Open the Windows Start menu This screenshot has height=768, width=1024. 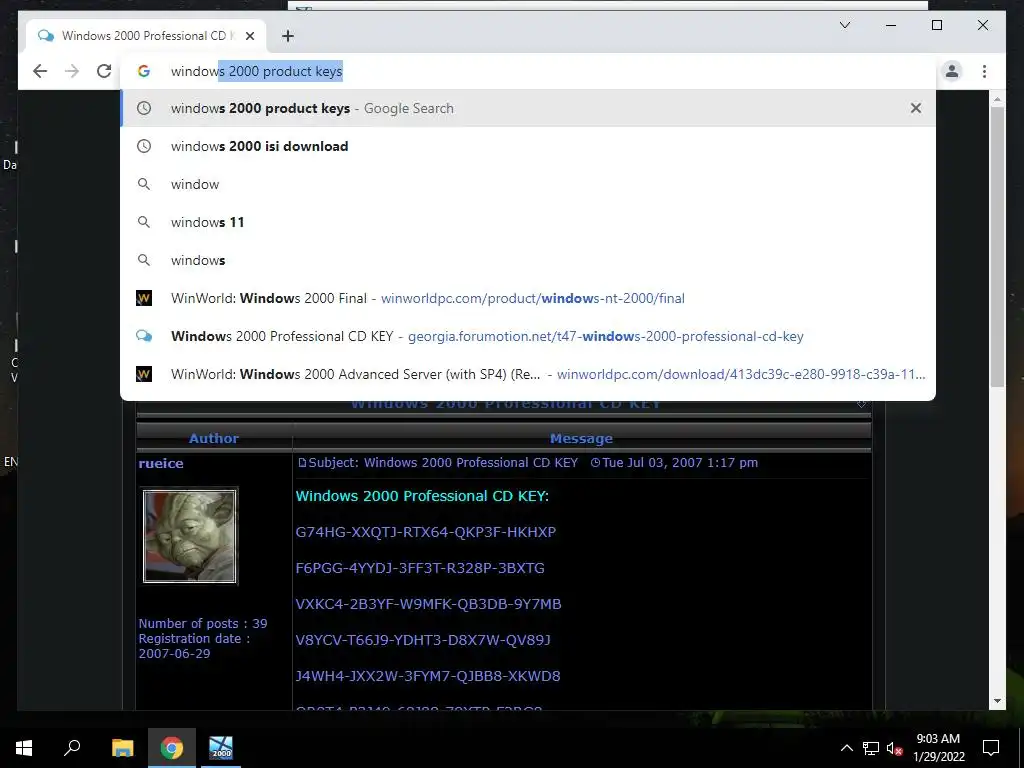[24, 748]
